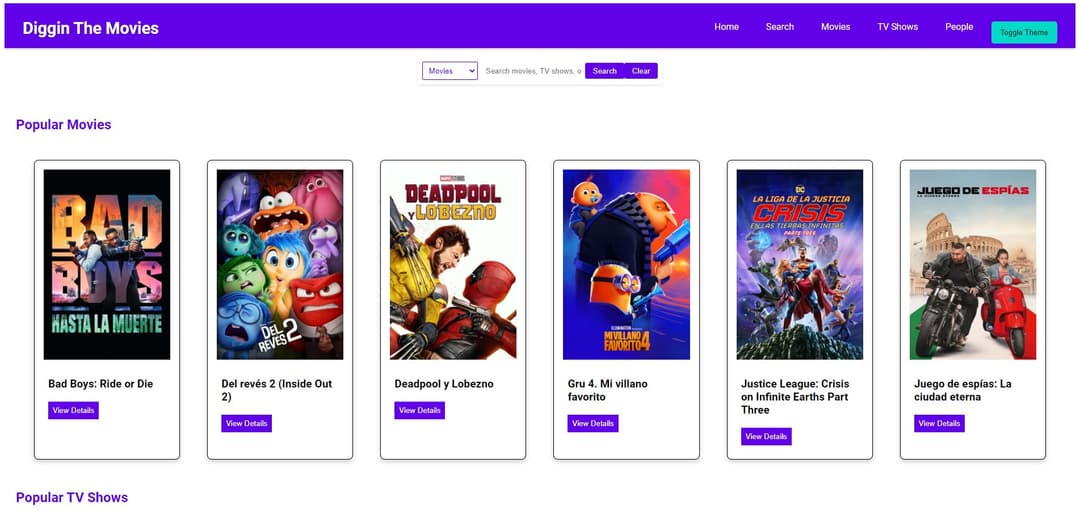This screenshot has height=515, width=1080.
Task: Click the title text Deadpool y Lobezno
Action: click(444, 384)
